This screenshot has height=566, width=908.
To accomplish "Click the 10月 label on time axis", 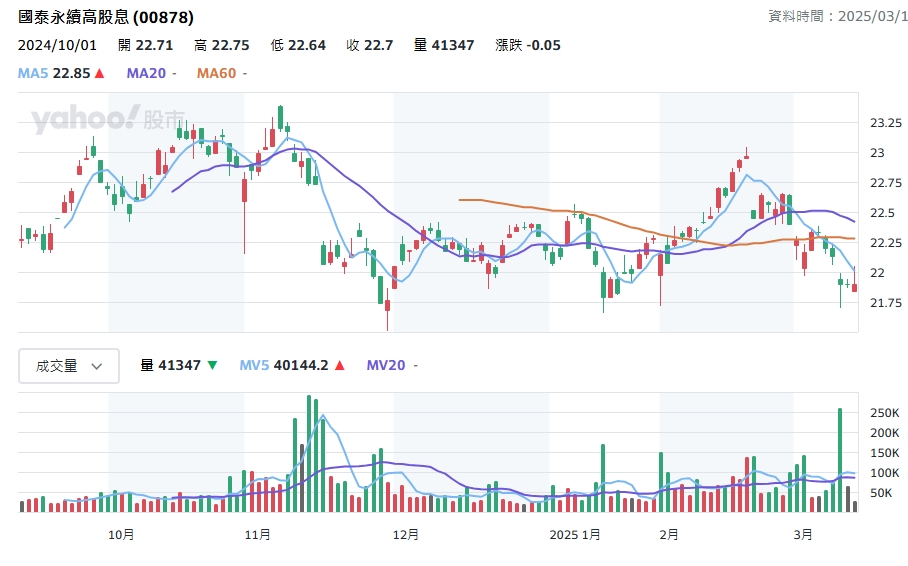I will pos(121,535).
